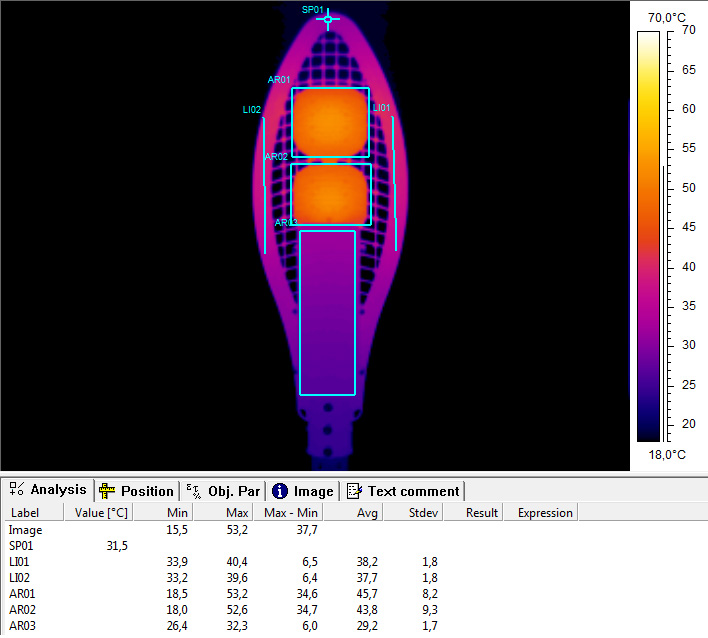Sort by the Label column header
Screen dimensions: 708x638
coord(25,513)
